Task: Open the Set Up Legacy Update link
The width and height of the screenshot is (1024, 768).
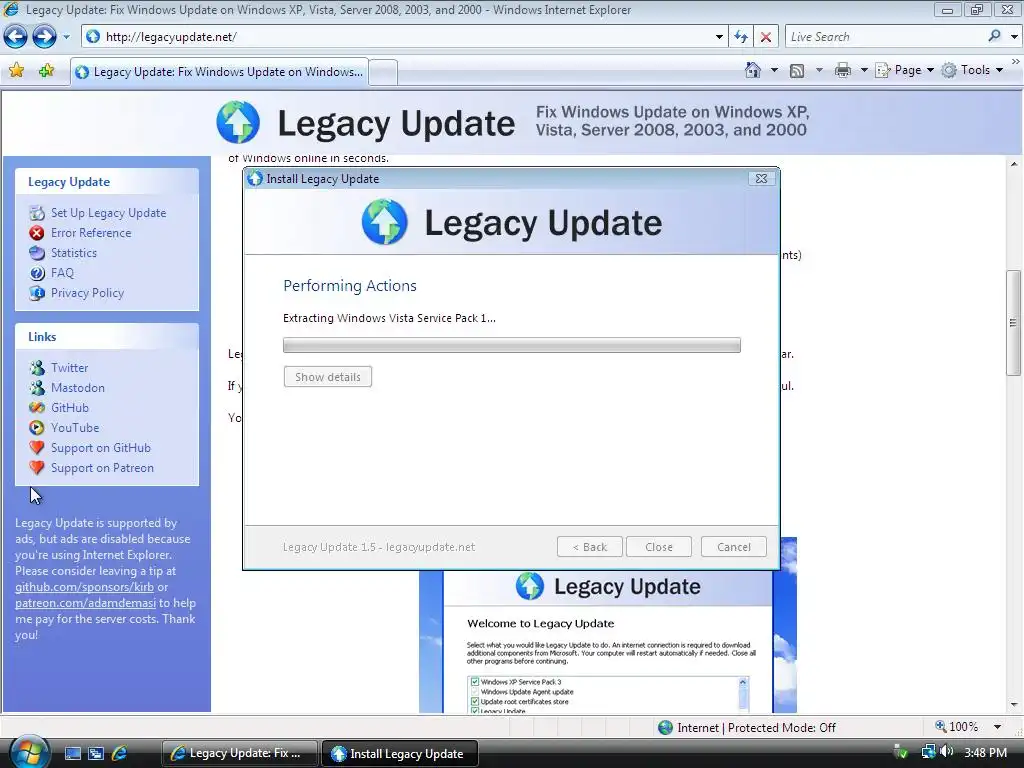Action: point(108,213)
